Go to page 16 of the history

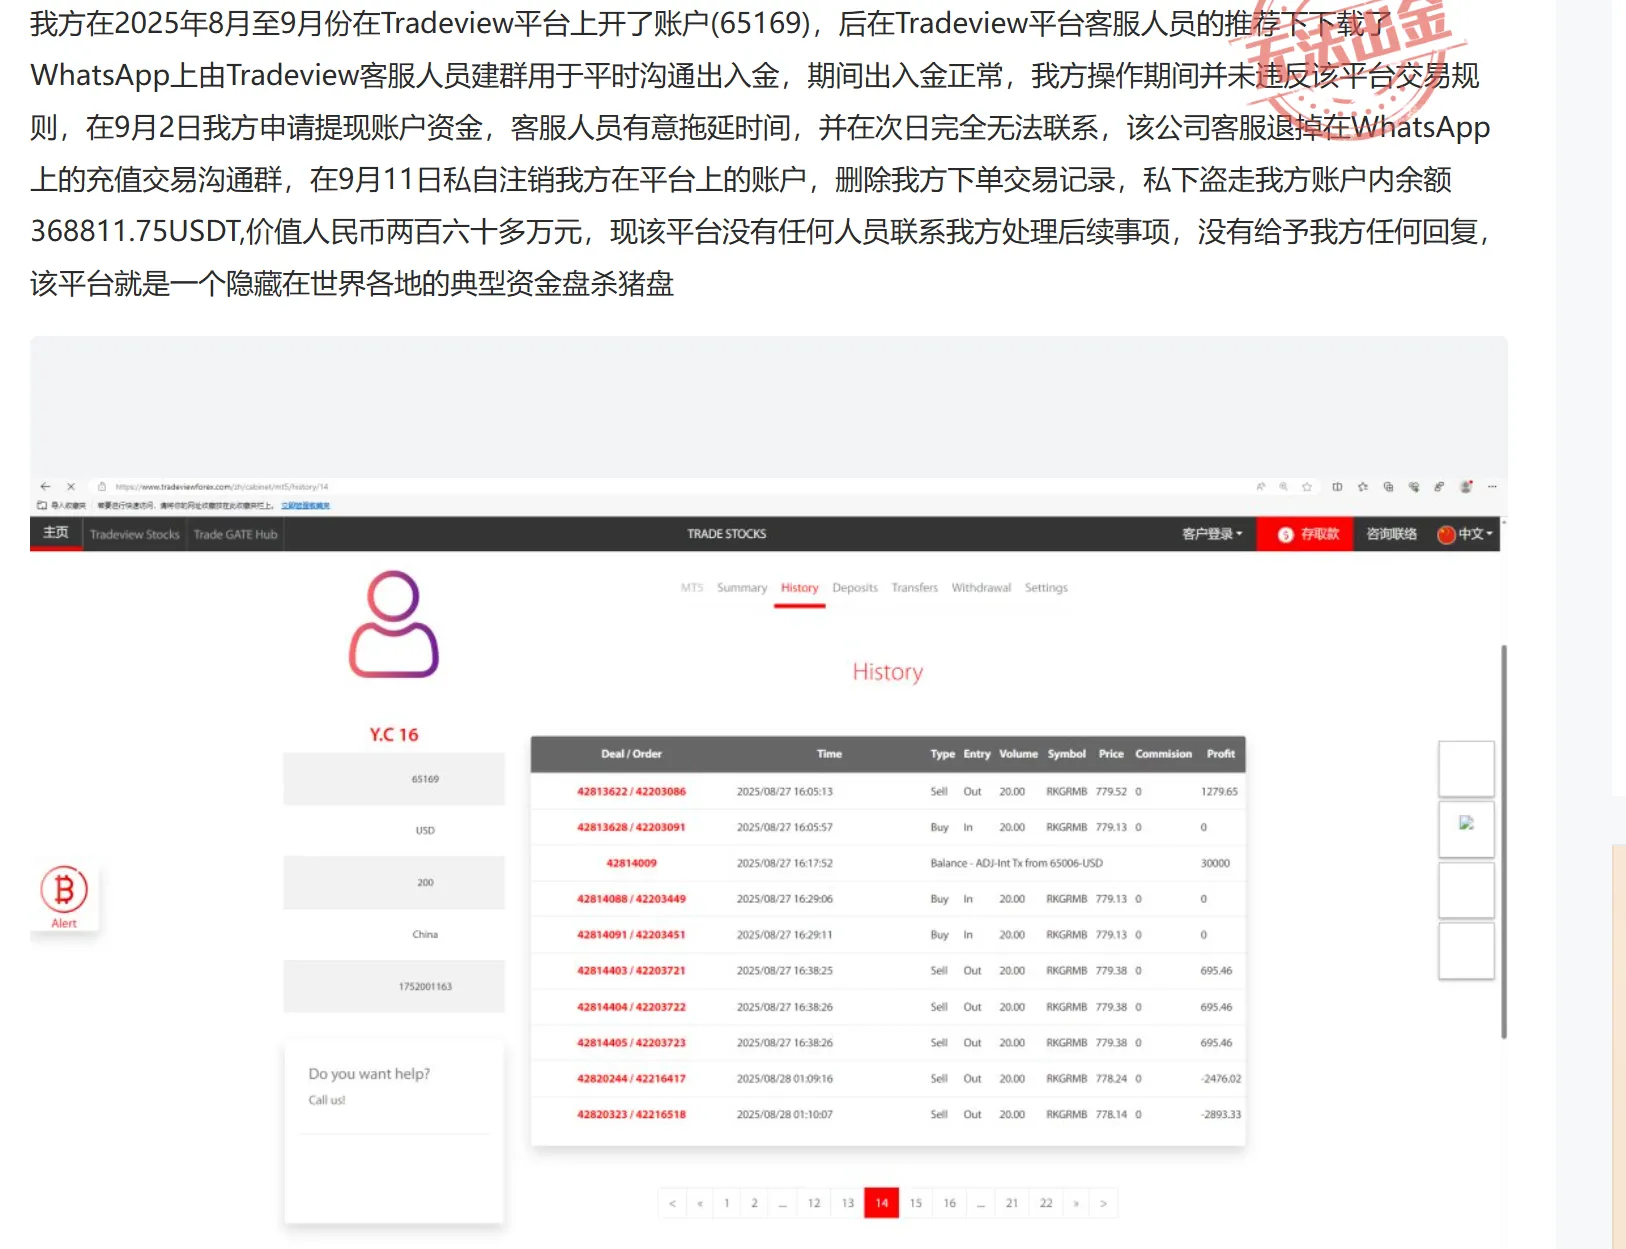click(x=950, y=1203)
